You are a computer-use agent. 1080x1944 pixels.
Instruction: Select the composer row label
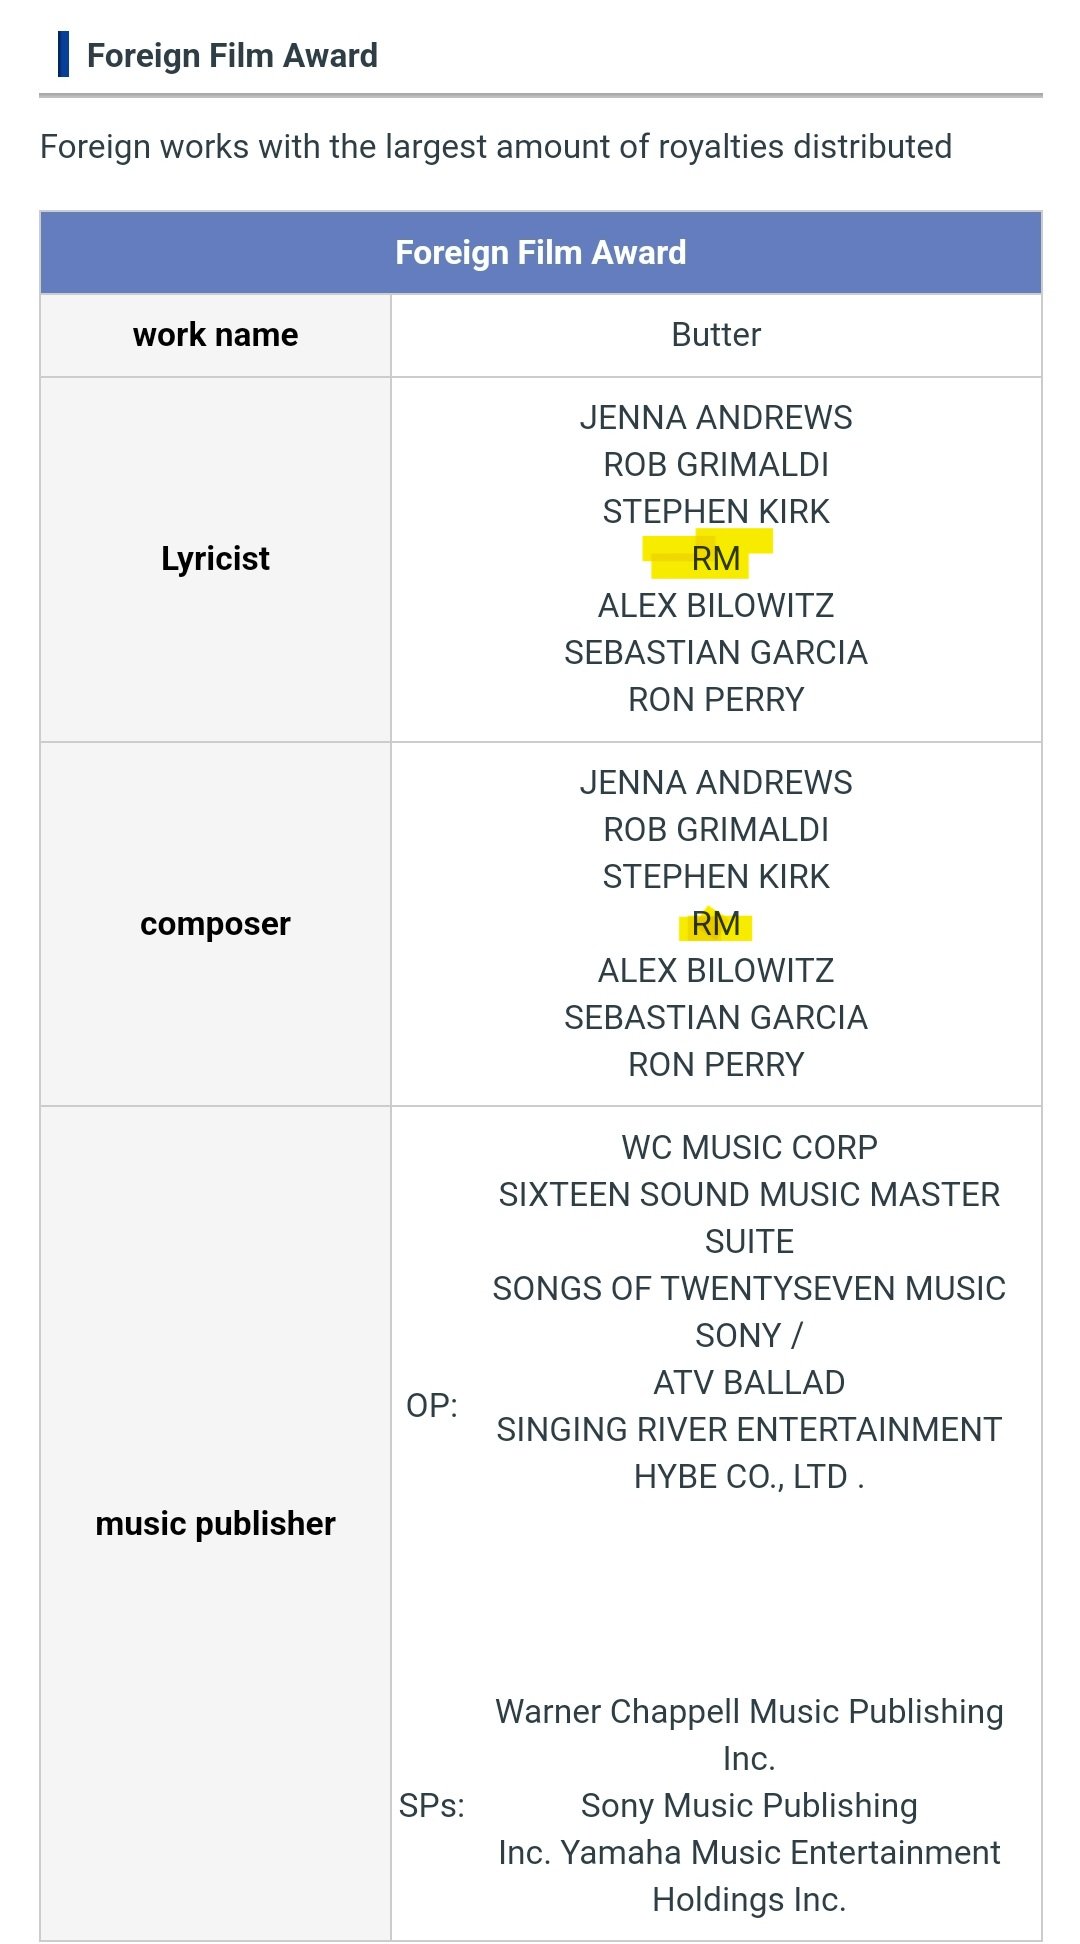click(215, 924)
